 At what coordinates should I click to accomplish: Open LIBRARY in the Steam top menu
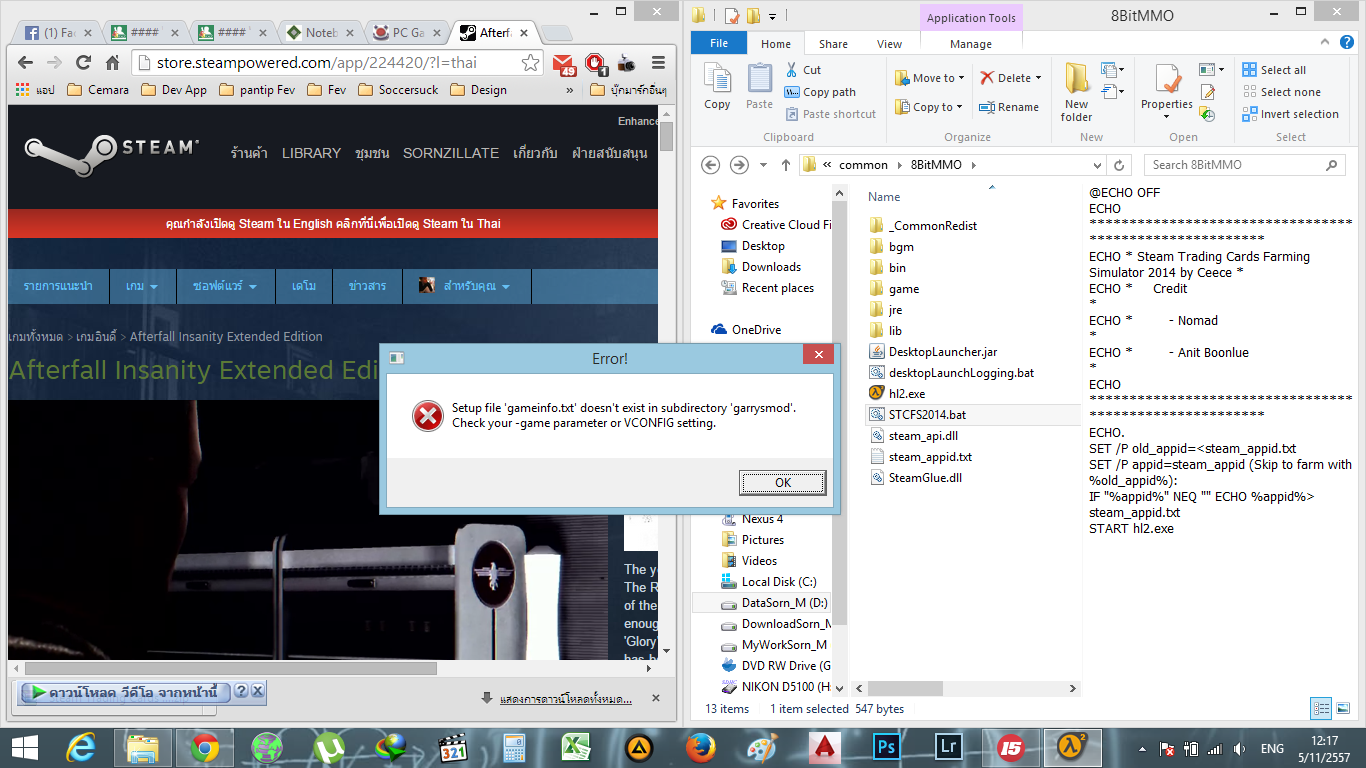(x=311, y=153)
